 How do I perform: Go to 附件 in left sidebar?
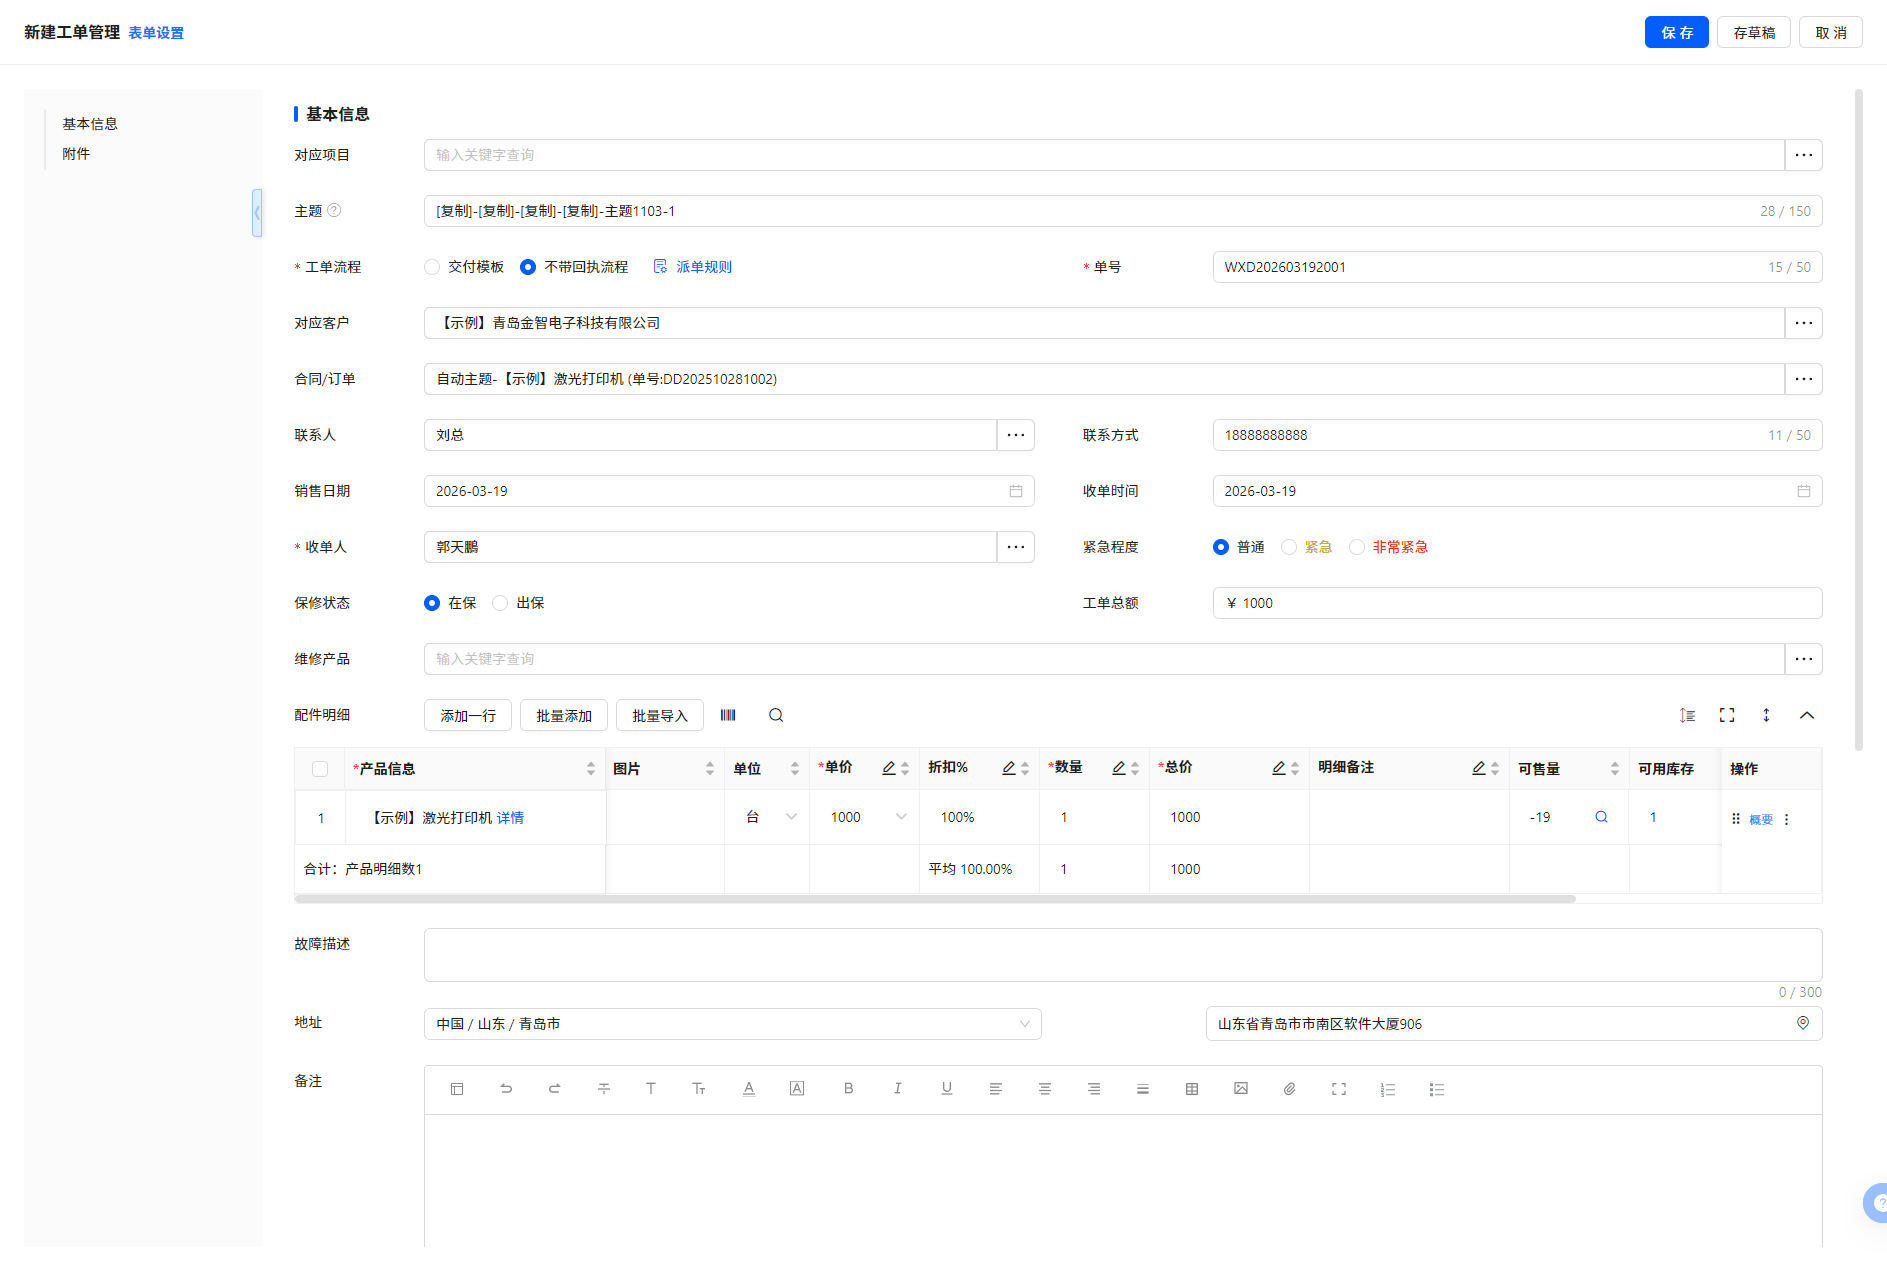pyautogui.click(x=76, y=154)
